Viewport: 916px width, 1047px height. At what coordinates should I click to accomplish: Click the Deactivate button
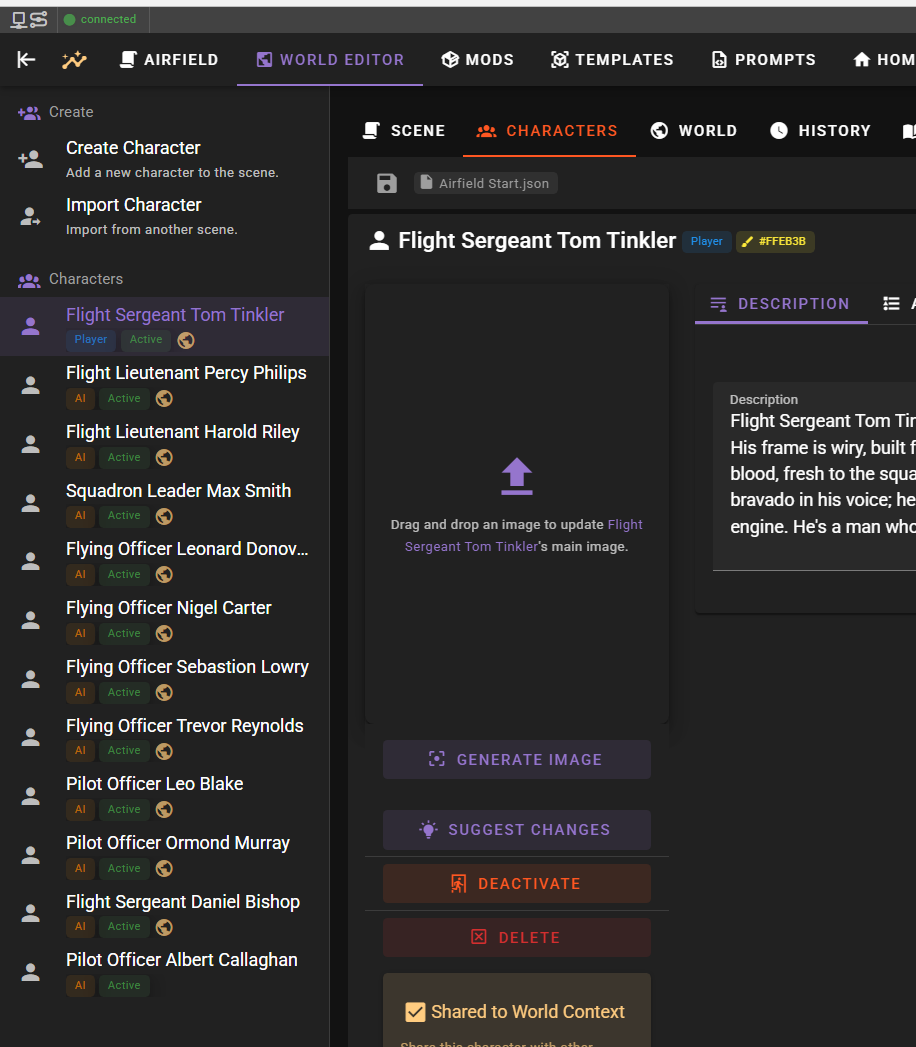[x=517, y=884]
